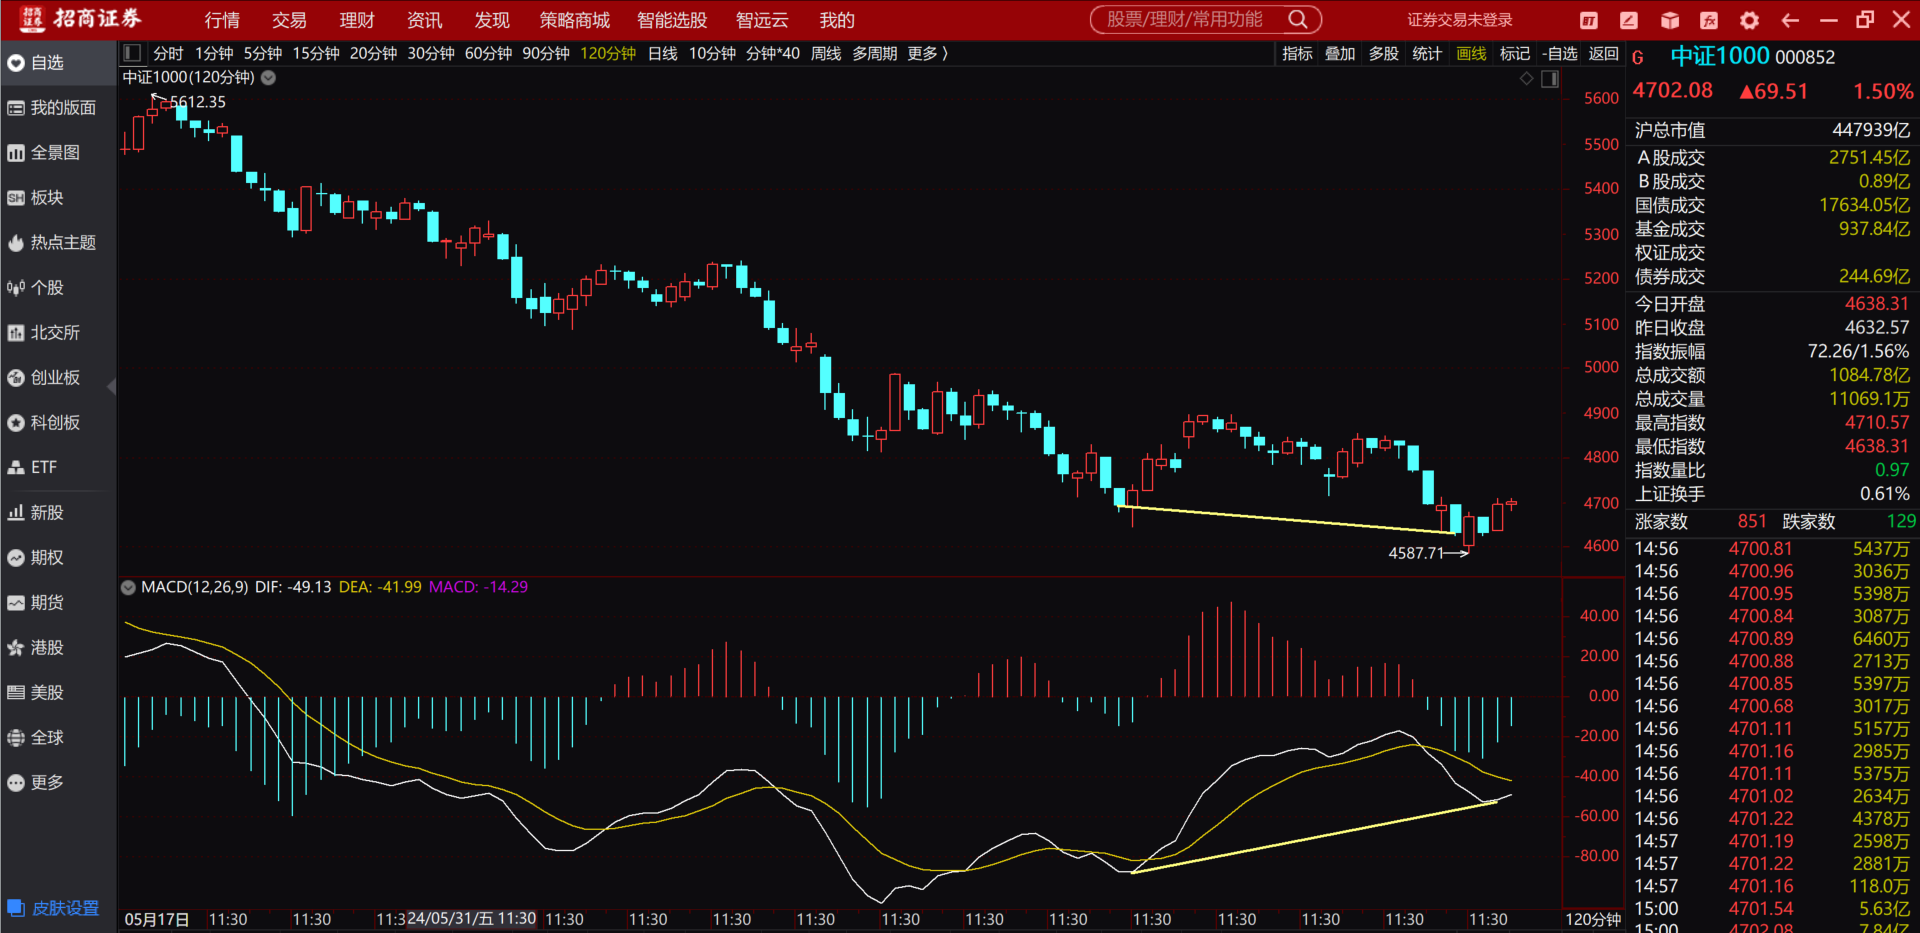Open the 自选 watchlist in the sidebar

tap(57, 63)
